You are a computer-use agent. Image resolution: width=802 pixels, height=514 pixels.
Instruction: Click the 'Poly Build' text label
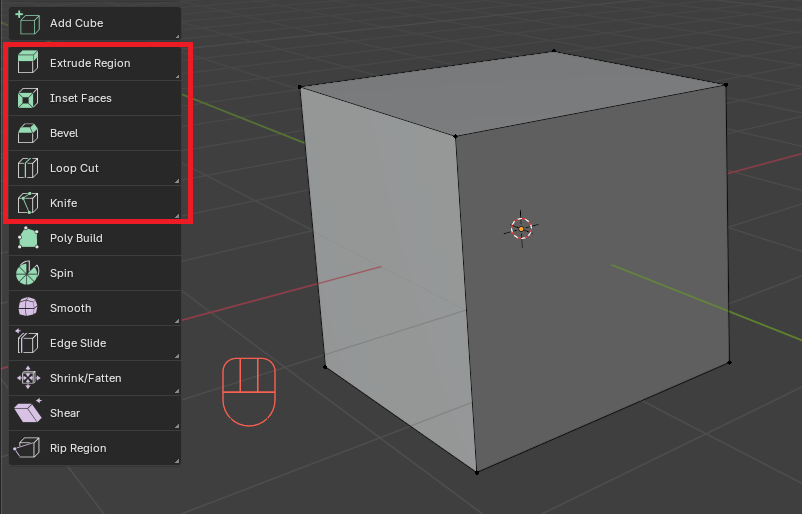coord(76,238)
